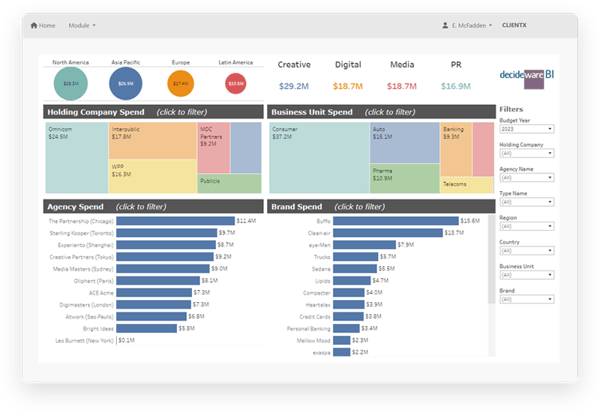Open the Business Unit filter dropdown

click(527, 275)
